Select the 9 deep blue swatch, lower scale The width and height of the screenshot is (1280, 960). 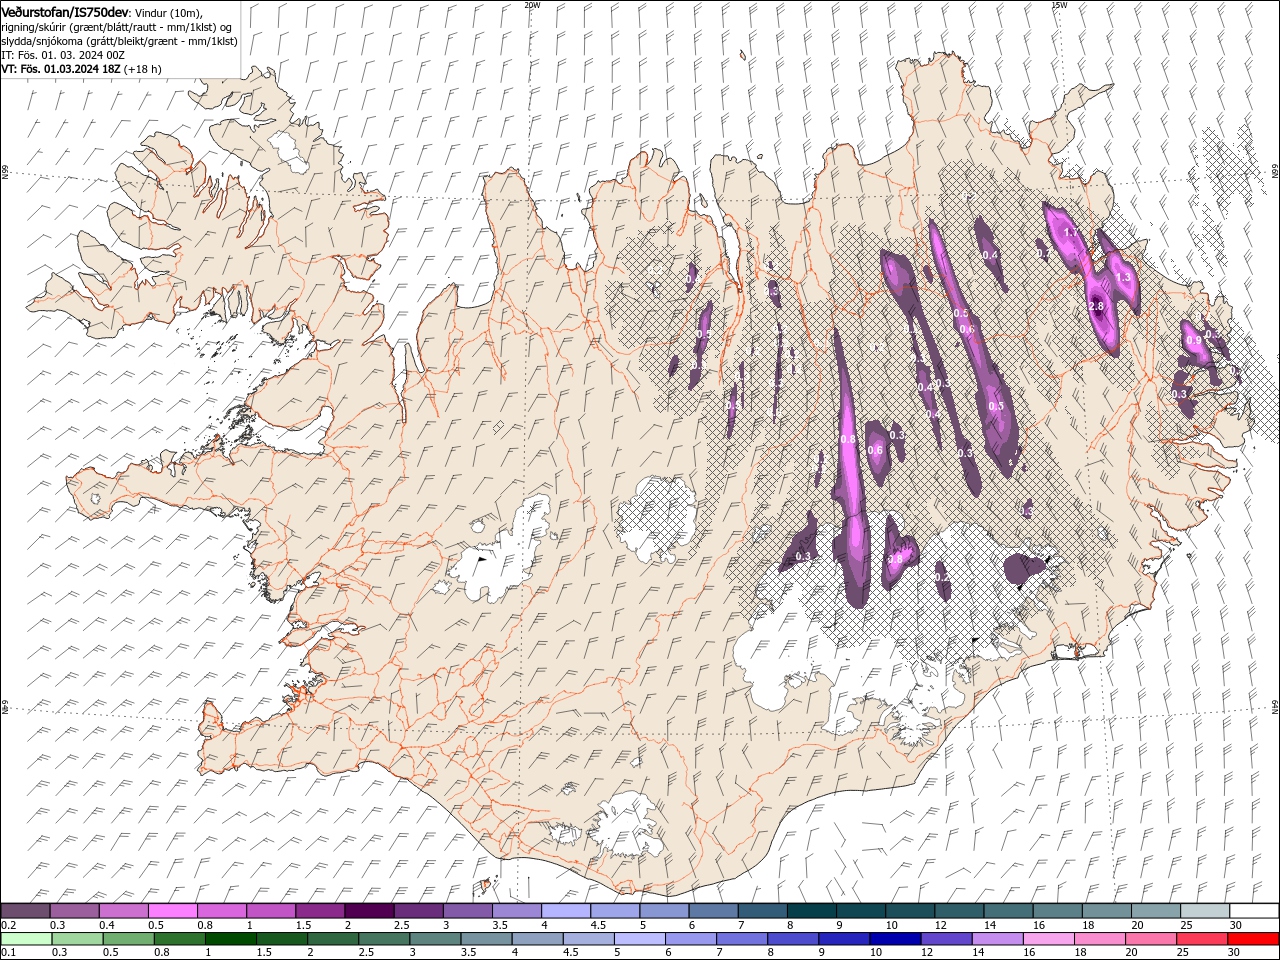[843, 939]
